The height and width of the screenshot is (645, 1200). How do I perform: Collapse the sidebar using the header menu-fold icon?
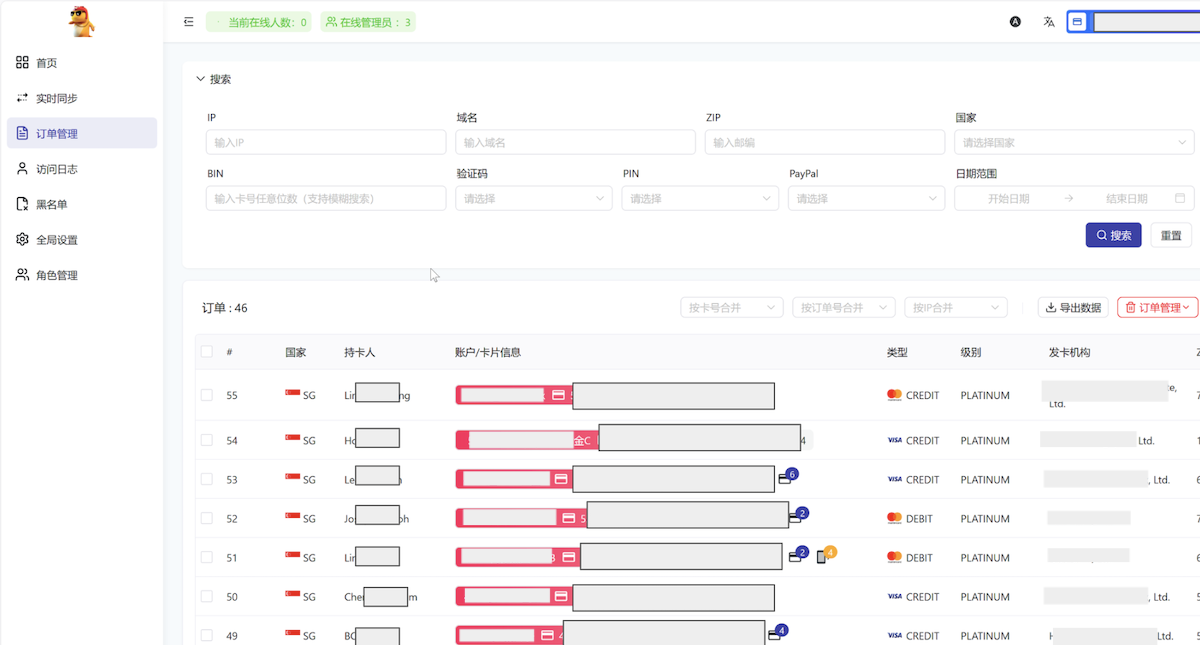pyautogui.click(x=189, y=22)
